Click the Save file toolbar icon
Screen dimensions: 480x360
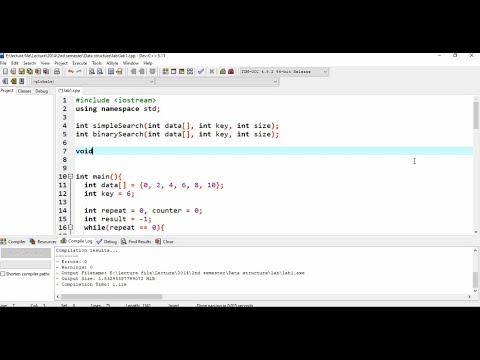[22, 71]
